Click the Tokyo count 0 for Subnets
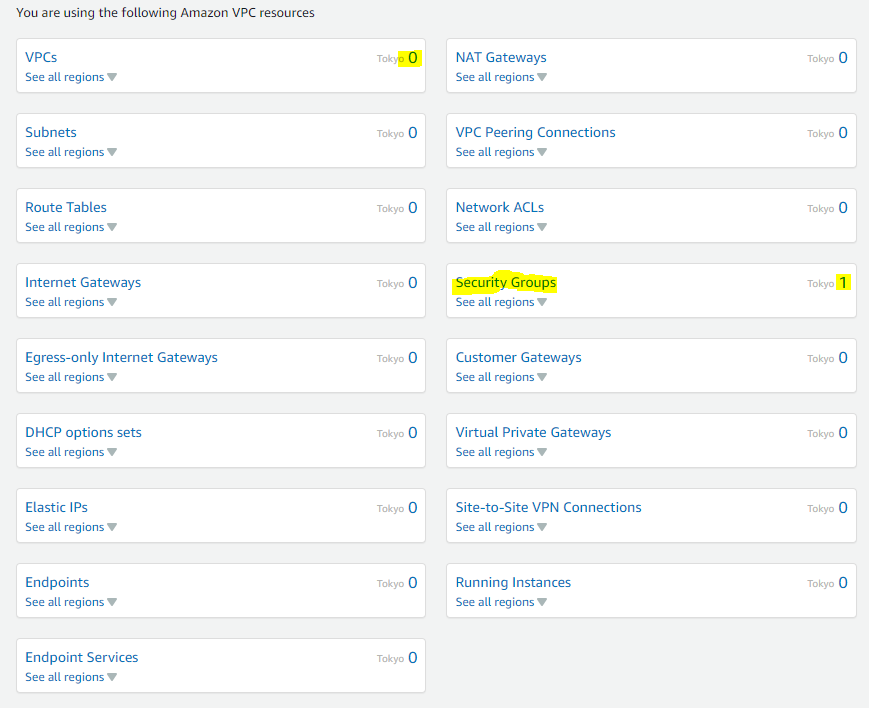 pos(413,133)
